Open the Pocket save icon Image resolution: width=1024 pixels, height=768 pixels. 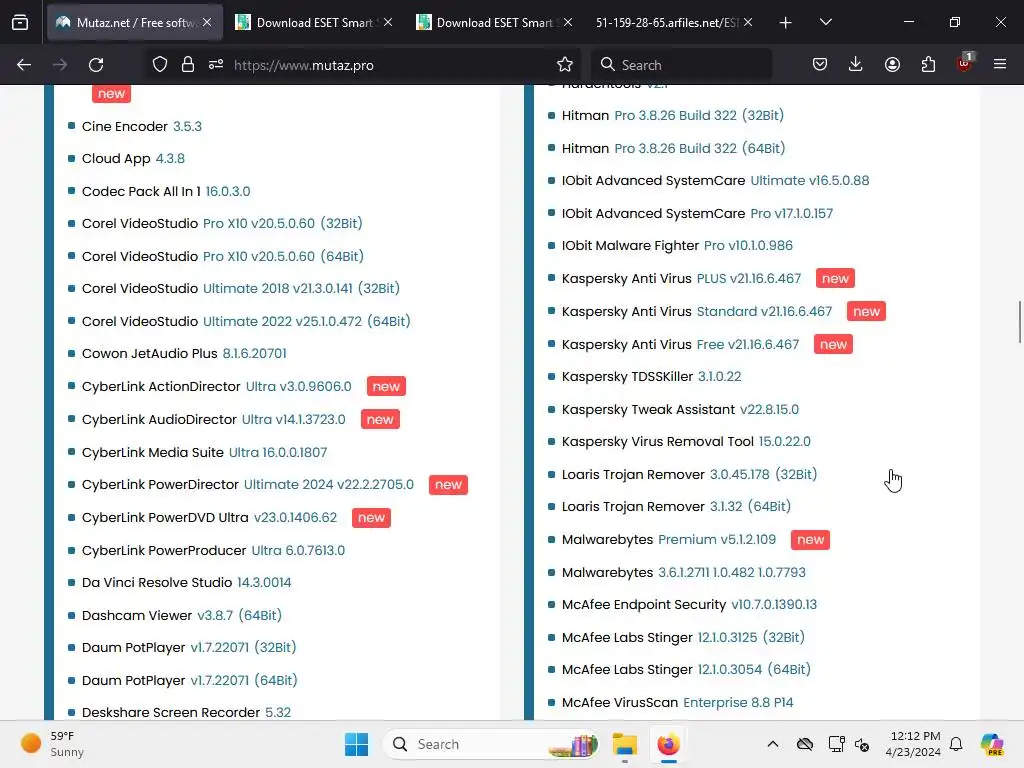[820, 65]
